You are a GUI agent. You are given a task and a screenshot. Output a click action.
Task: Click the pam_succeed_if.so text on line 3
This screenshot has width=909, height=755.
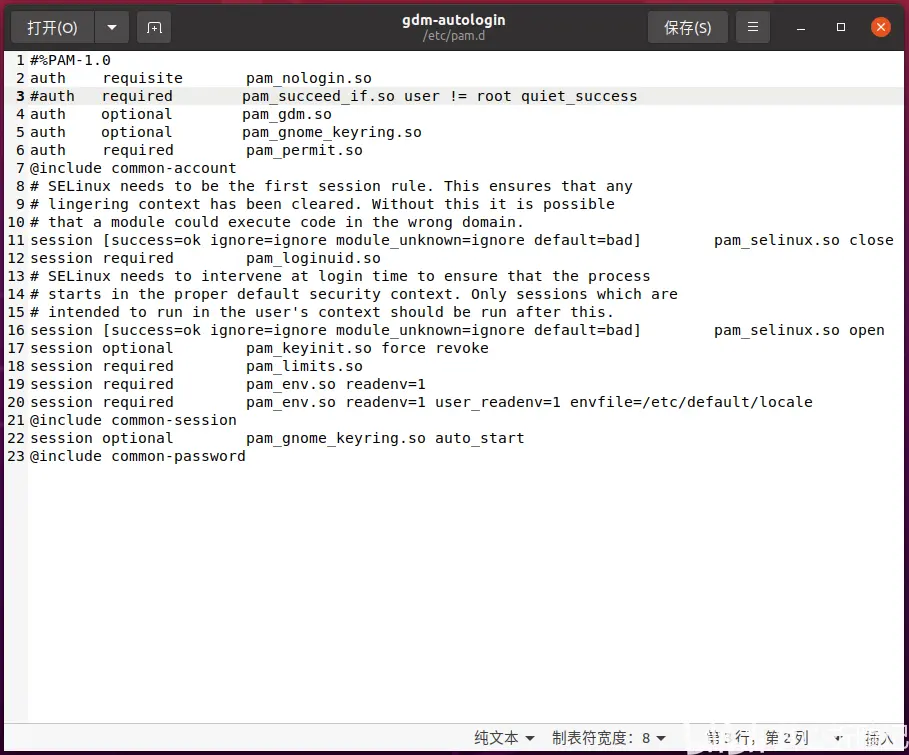tap(318, 96)
